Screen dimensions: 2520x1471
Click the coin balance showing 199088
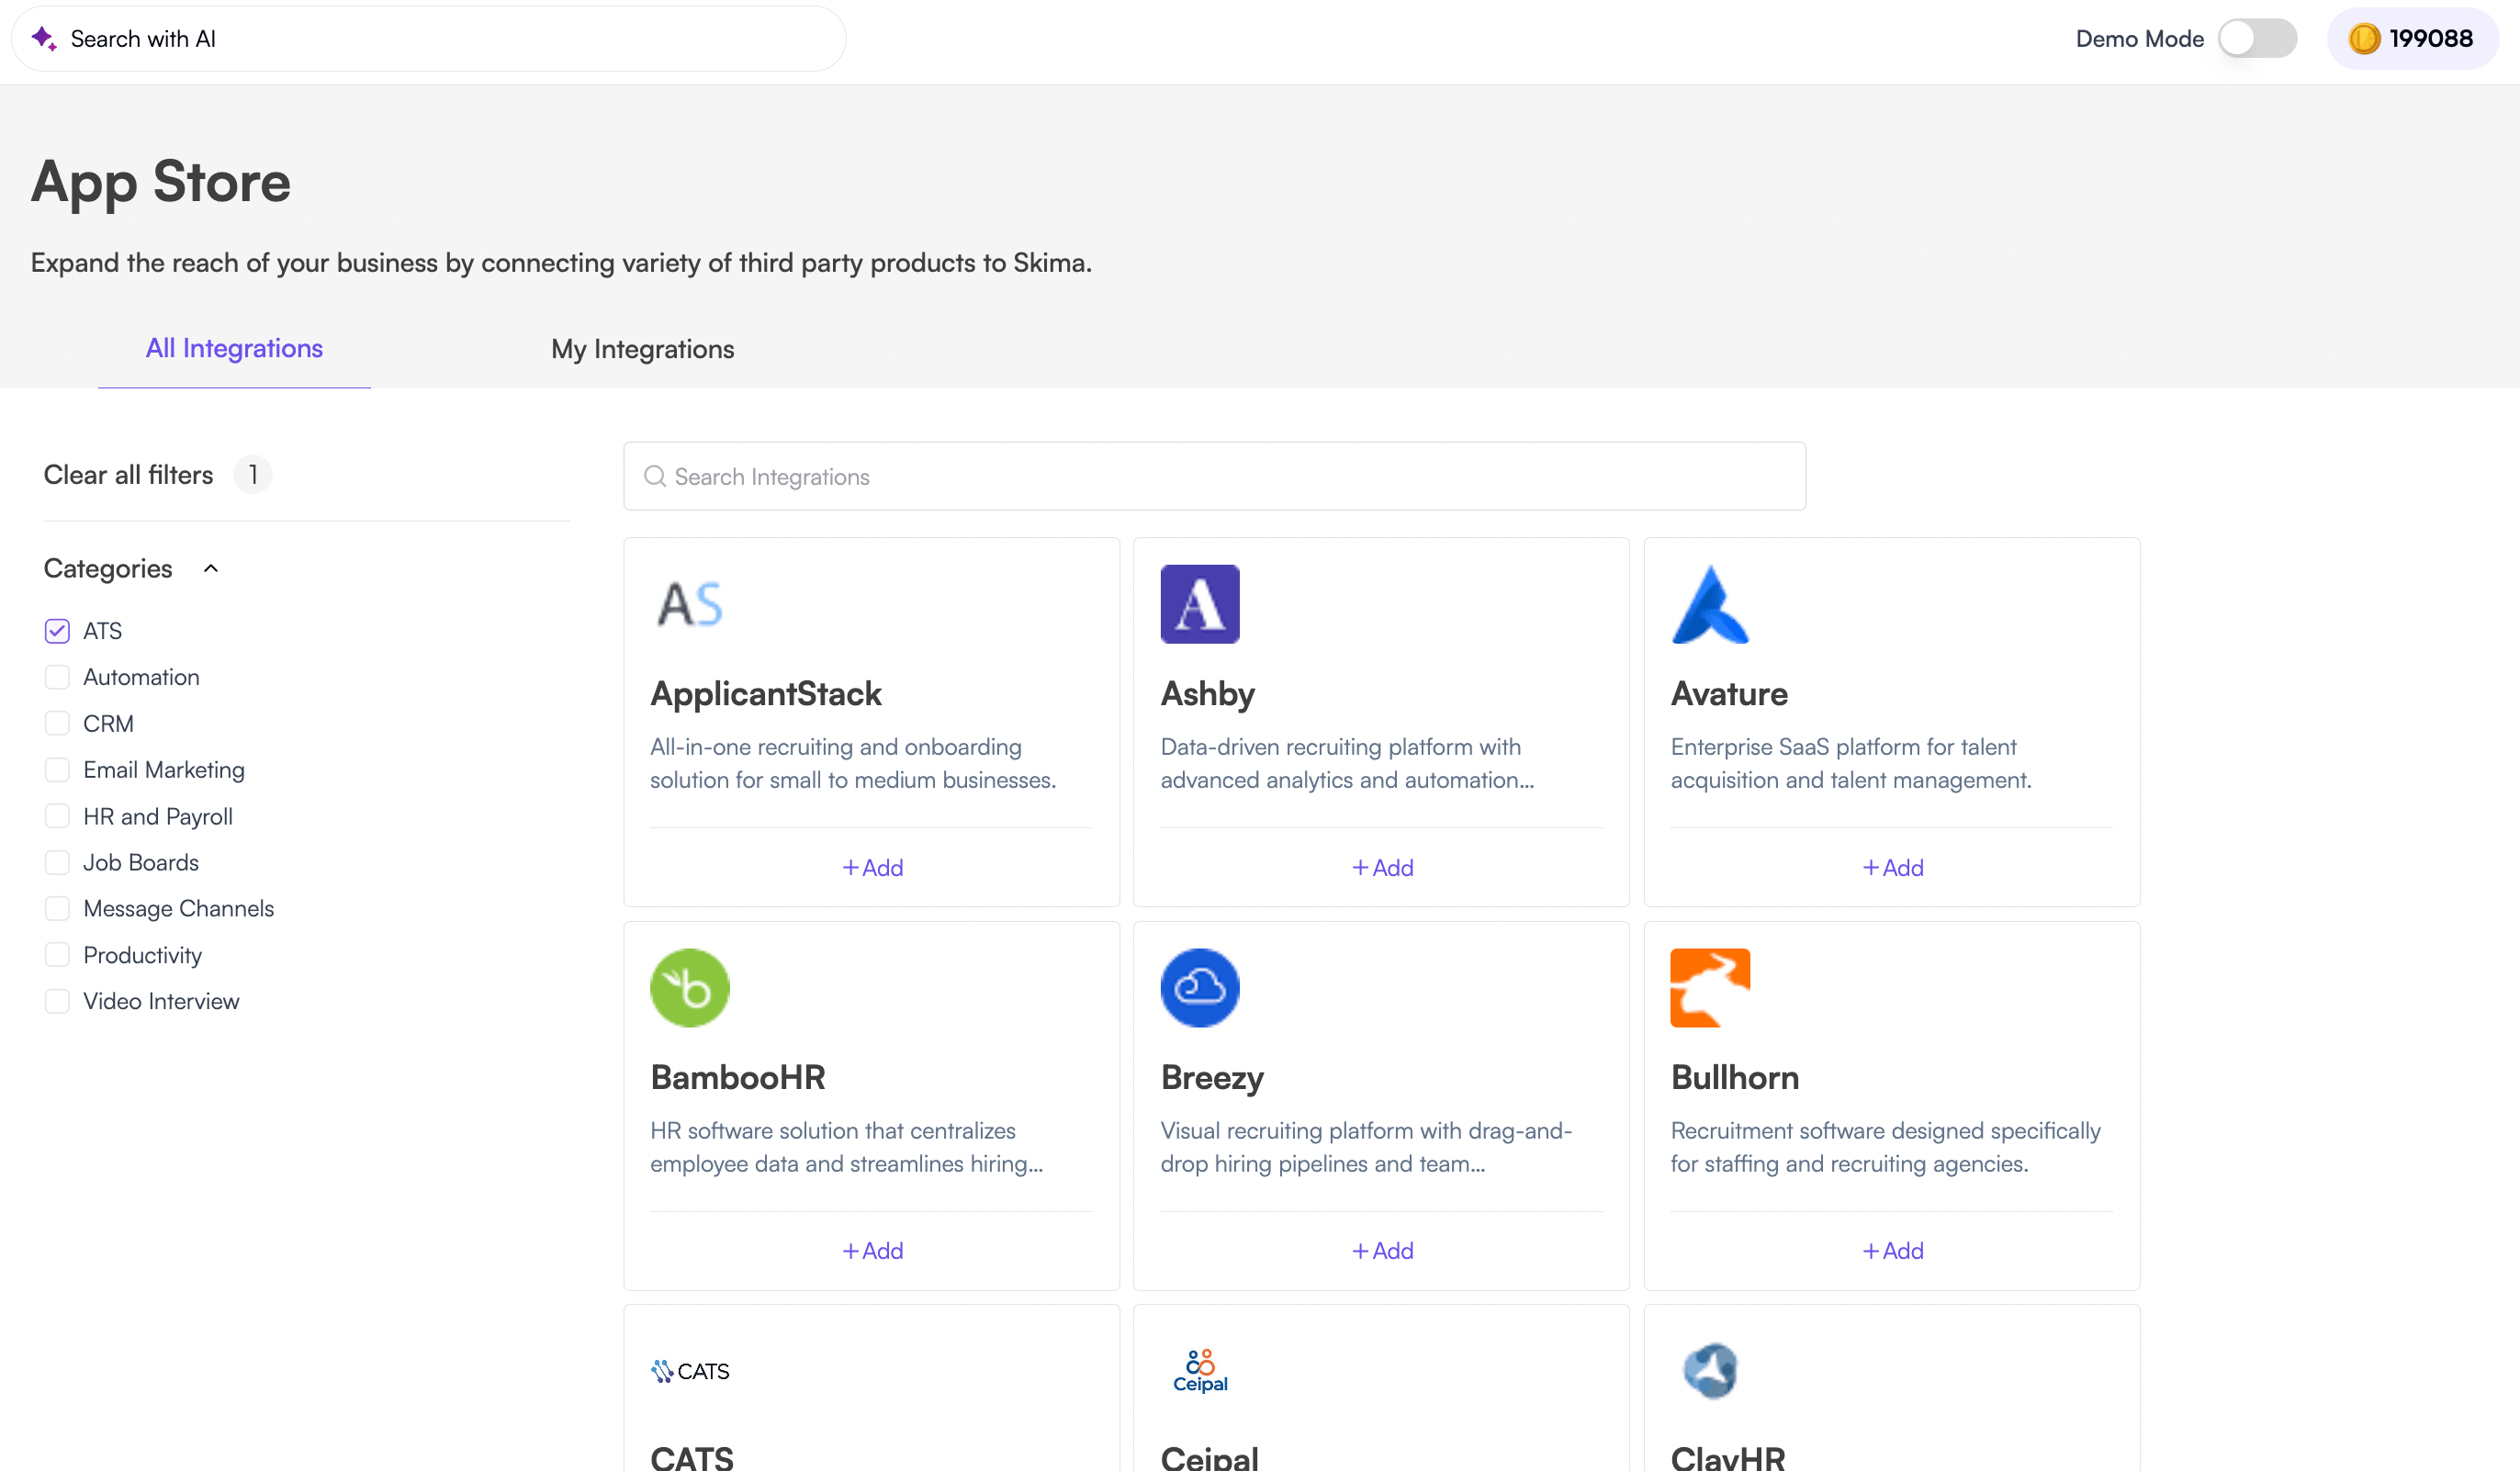click(x=2412, y=38)
